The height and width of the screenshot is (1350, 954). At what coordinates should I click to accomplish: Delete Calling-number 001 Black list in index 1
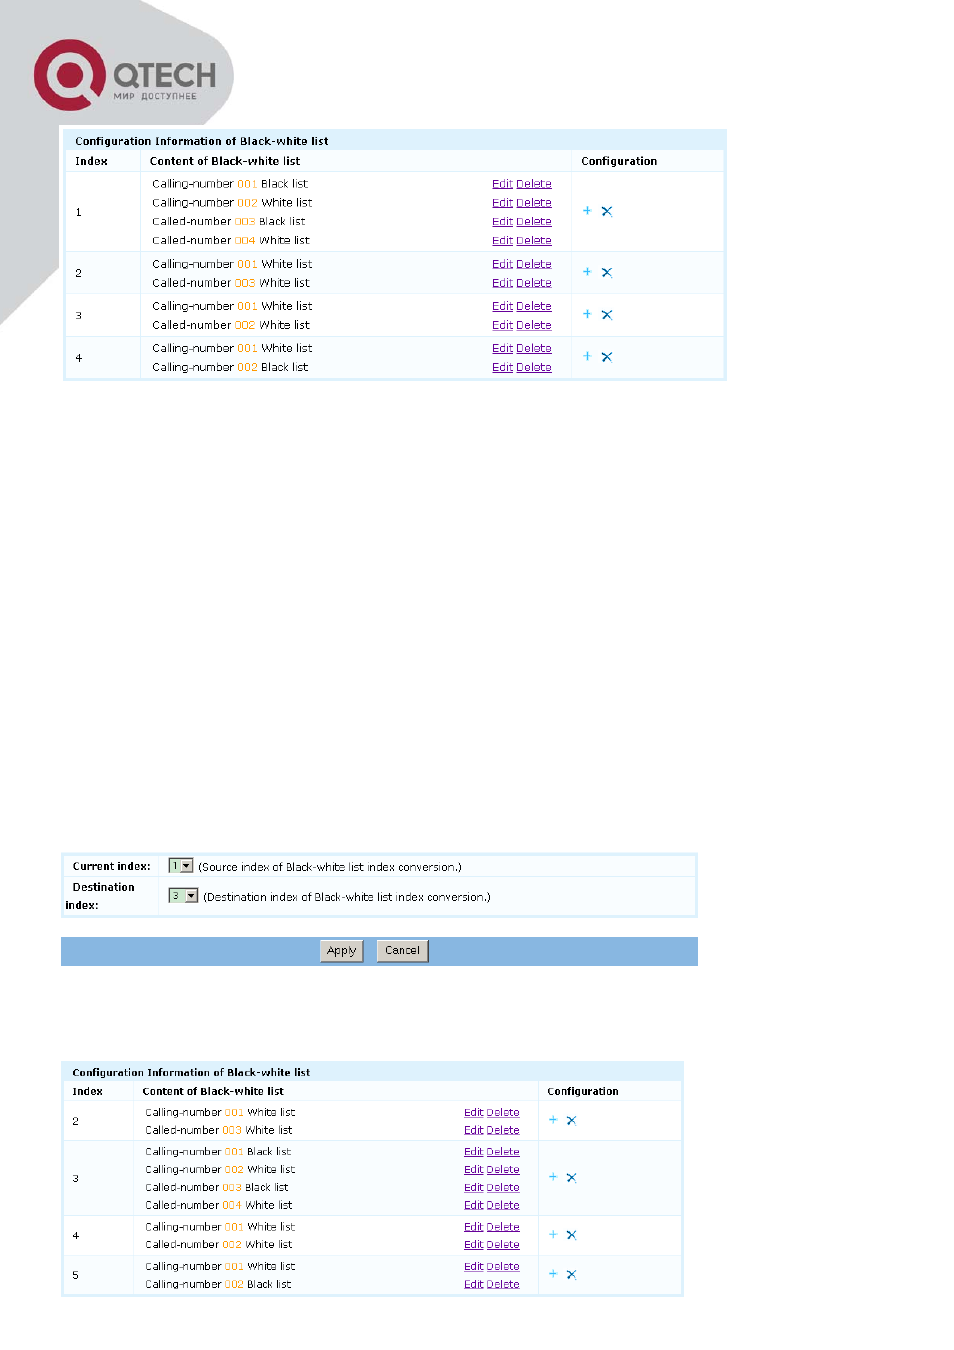(534, 184)
